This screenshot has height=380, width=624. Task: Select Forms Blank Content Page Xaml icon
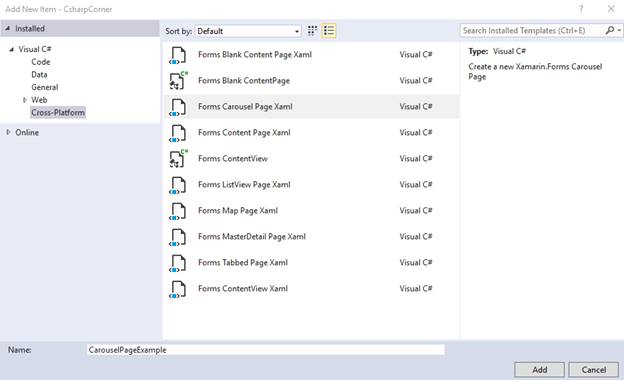pos(178,55)
